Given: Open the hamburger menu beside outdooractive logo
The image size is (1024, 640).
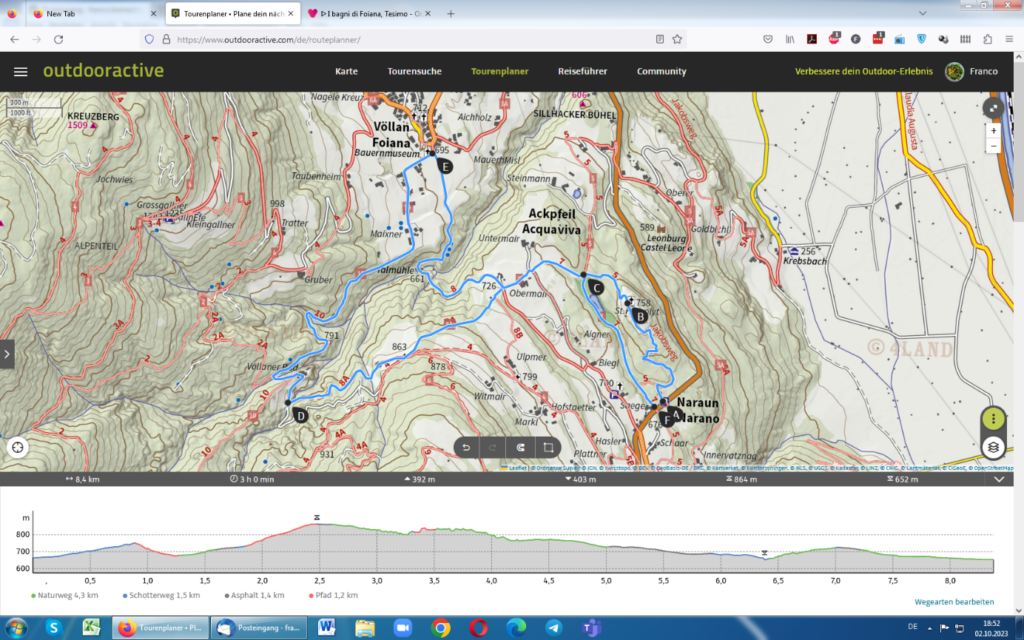Looking at the screenshot, I should pos(20,72).
